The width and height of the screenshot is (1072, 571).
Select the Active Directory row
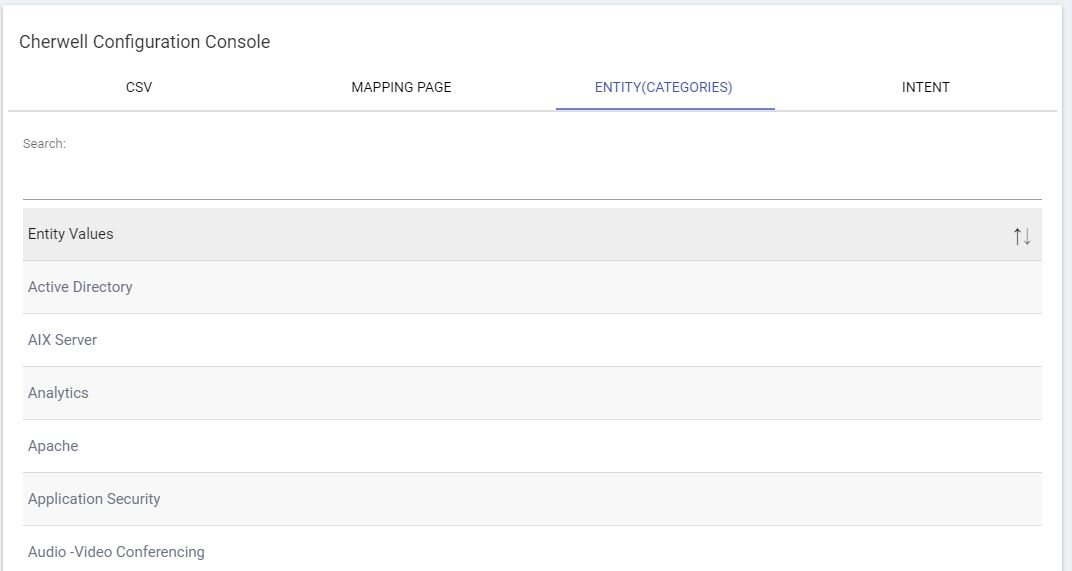click(x=80, y=287)
